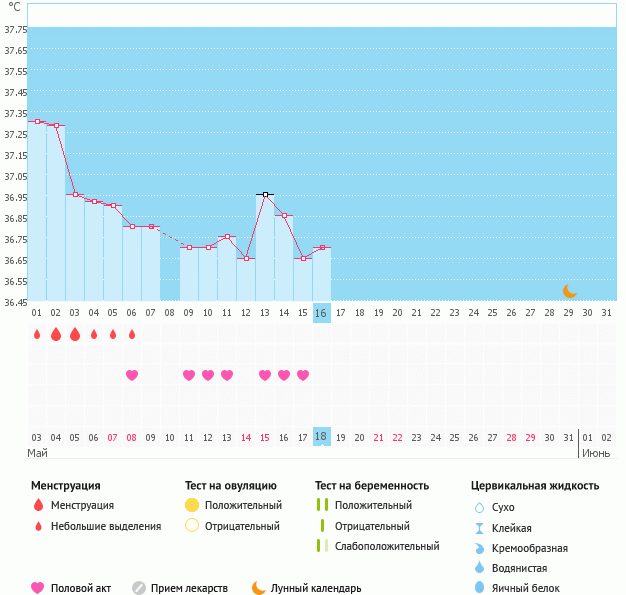626x595 pixels.
Task: Select highlighted cycle day 16
Action: click(x=321, y=313)
